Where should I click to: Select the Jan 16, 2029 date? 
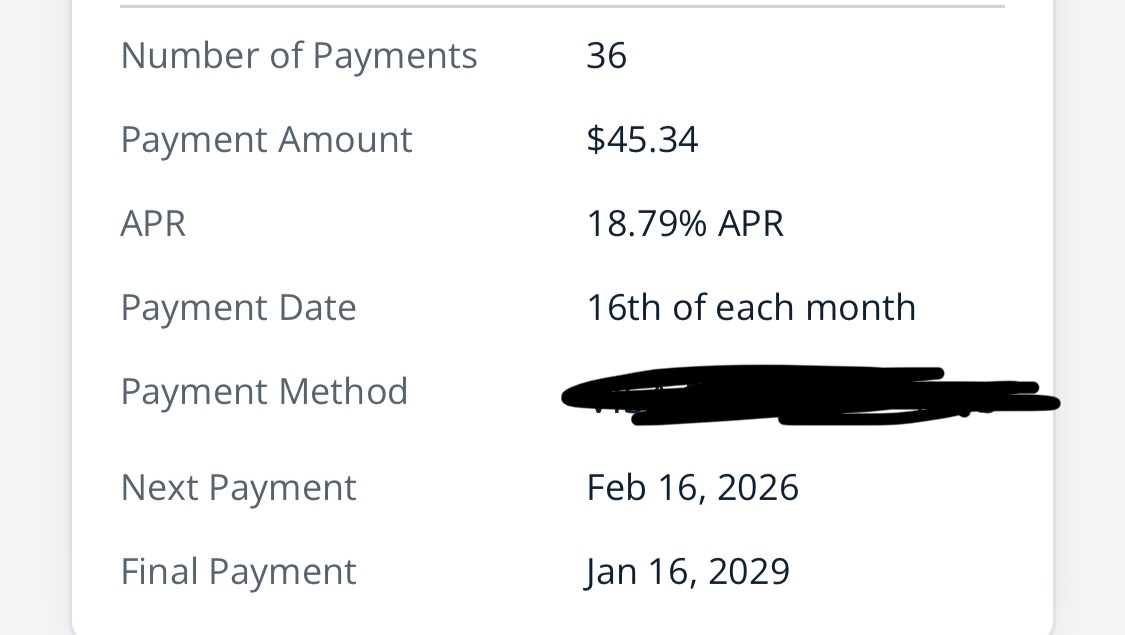pyautogui.click(x=688, y=572)
